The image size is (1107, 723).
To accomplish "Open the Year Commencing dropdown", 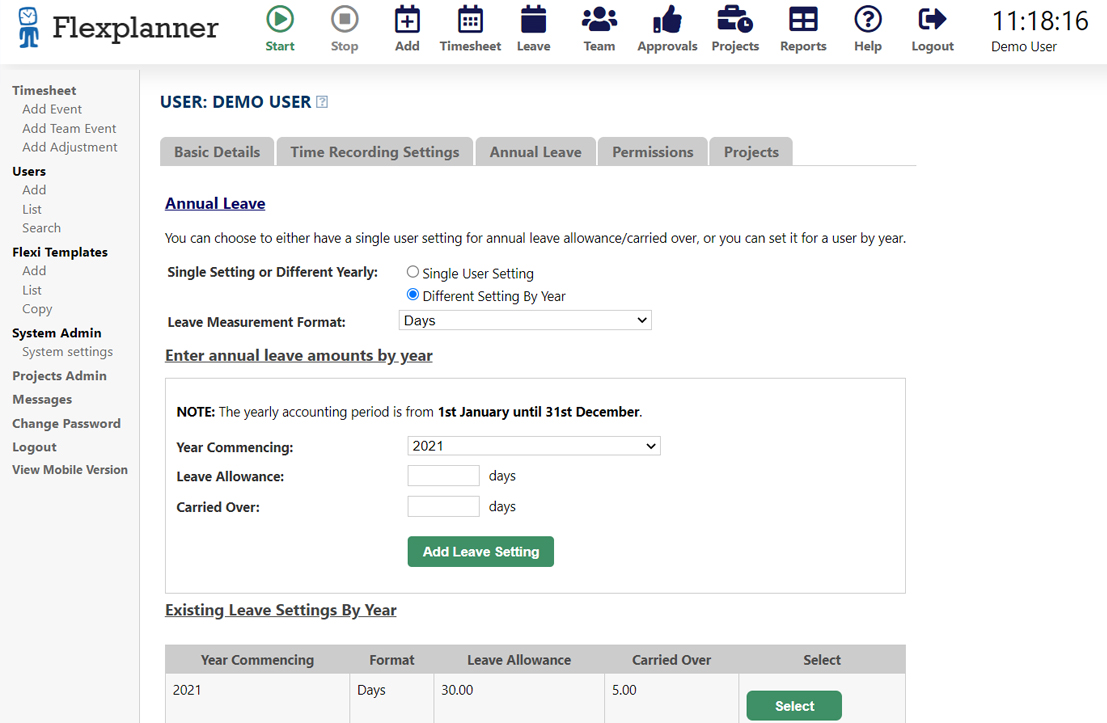I will point(534,446).
